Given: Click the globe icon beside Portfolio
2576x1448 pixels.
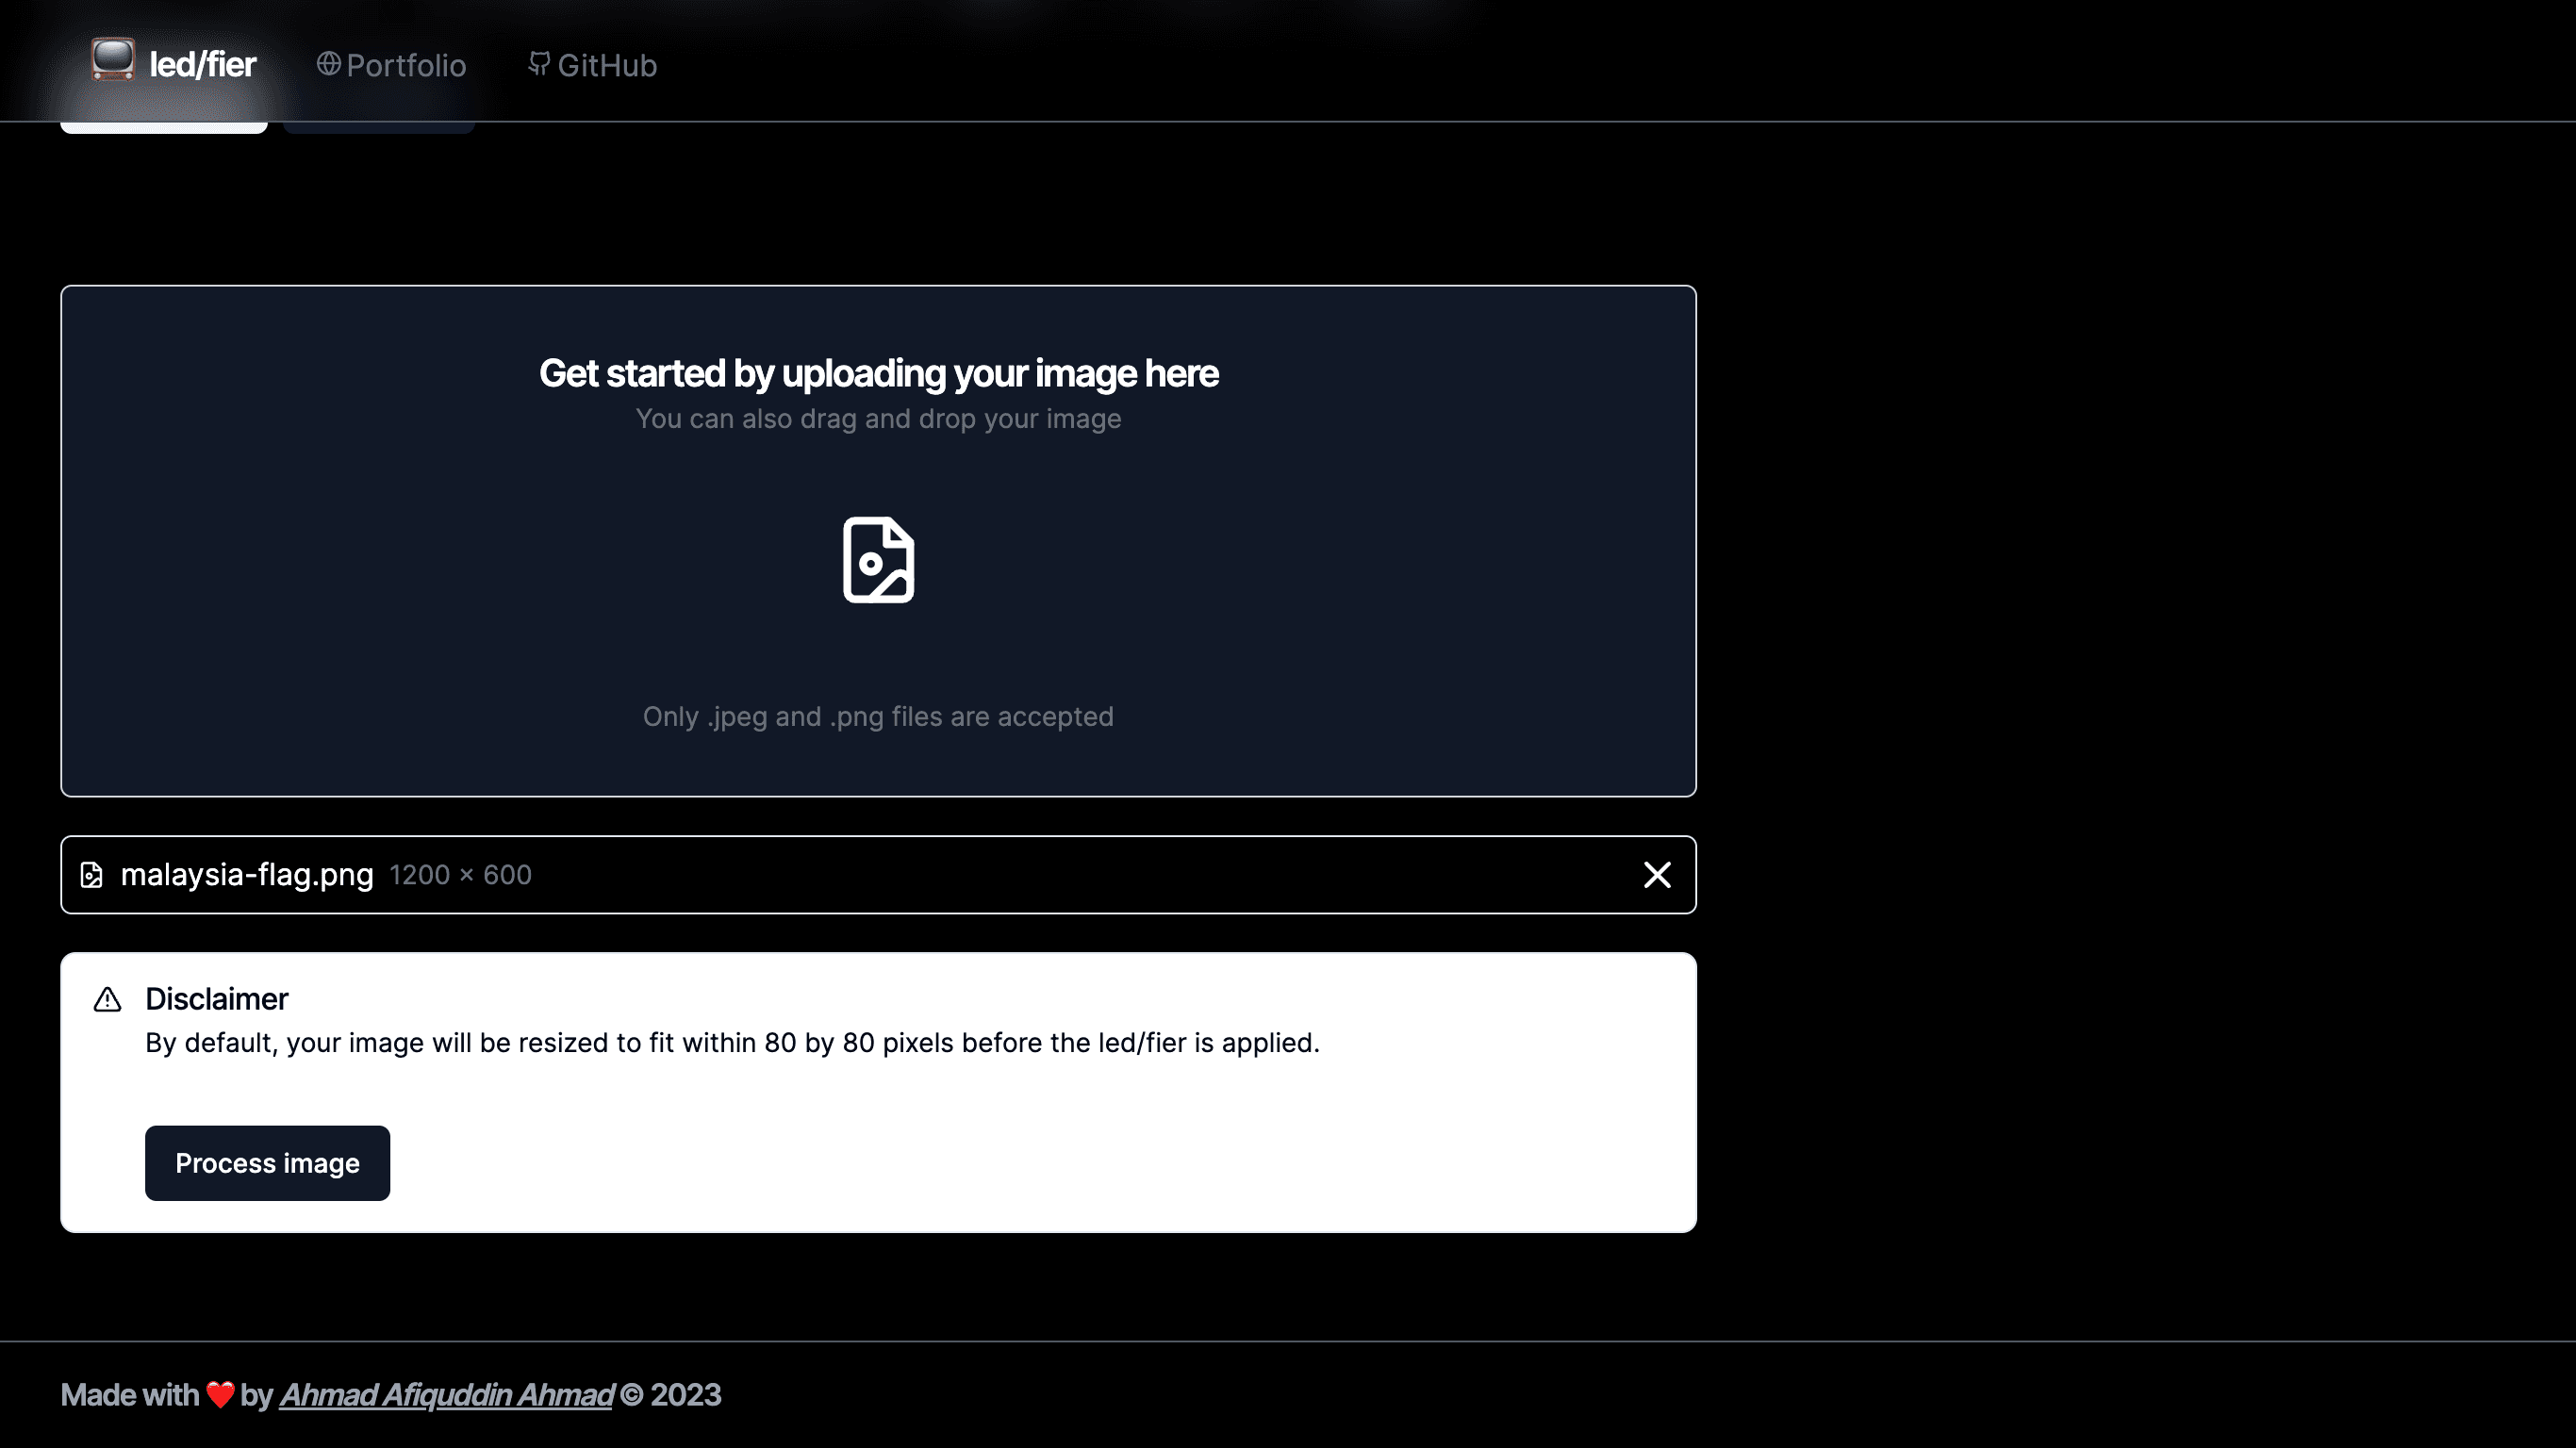Looking at the screenshot, I should coord(328,64).
